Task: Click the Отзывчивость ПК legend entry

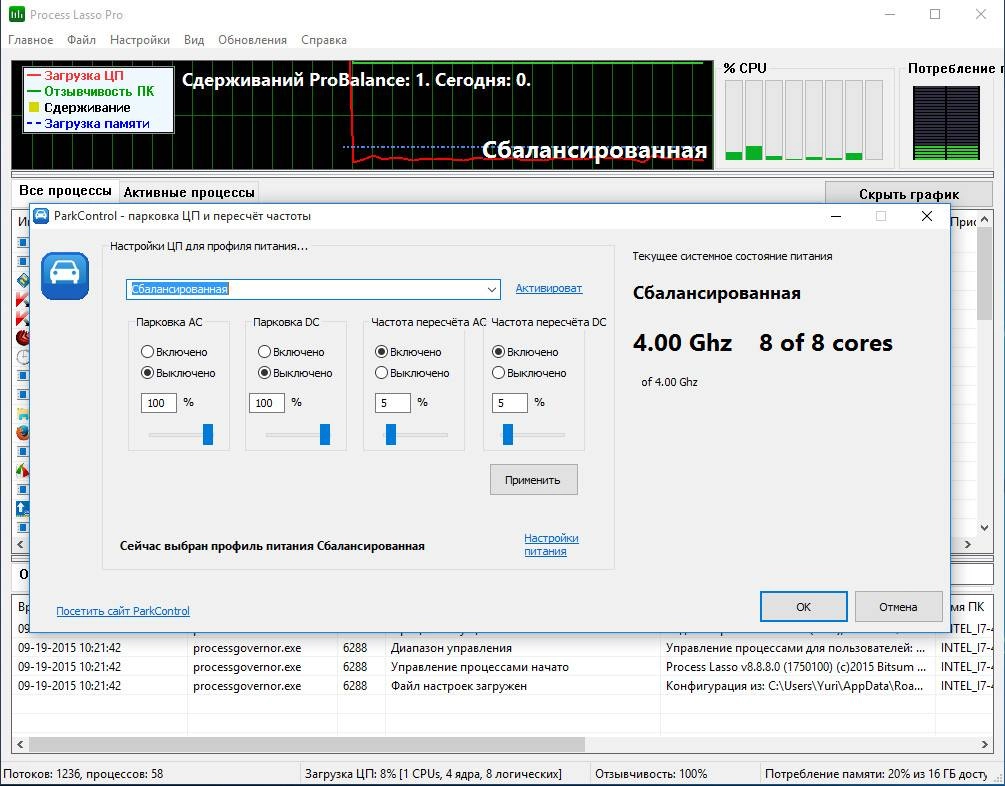Action: [90, 91]
